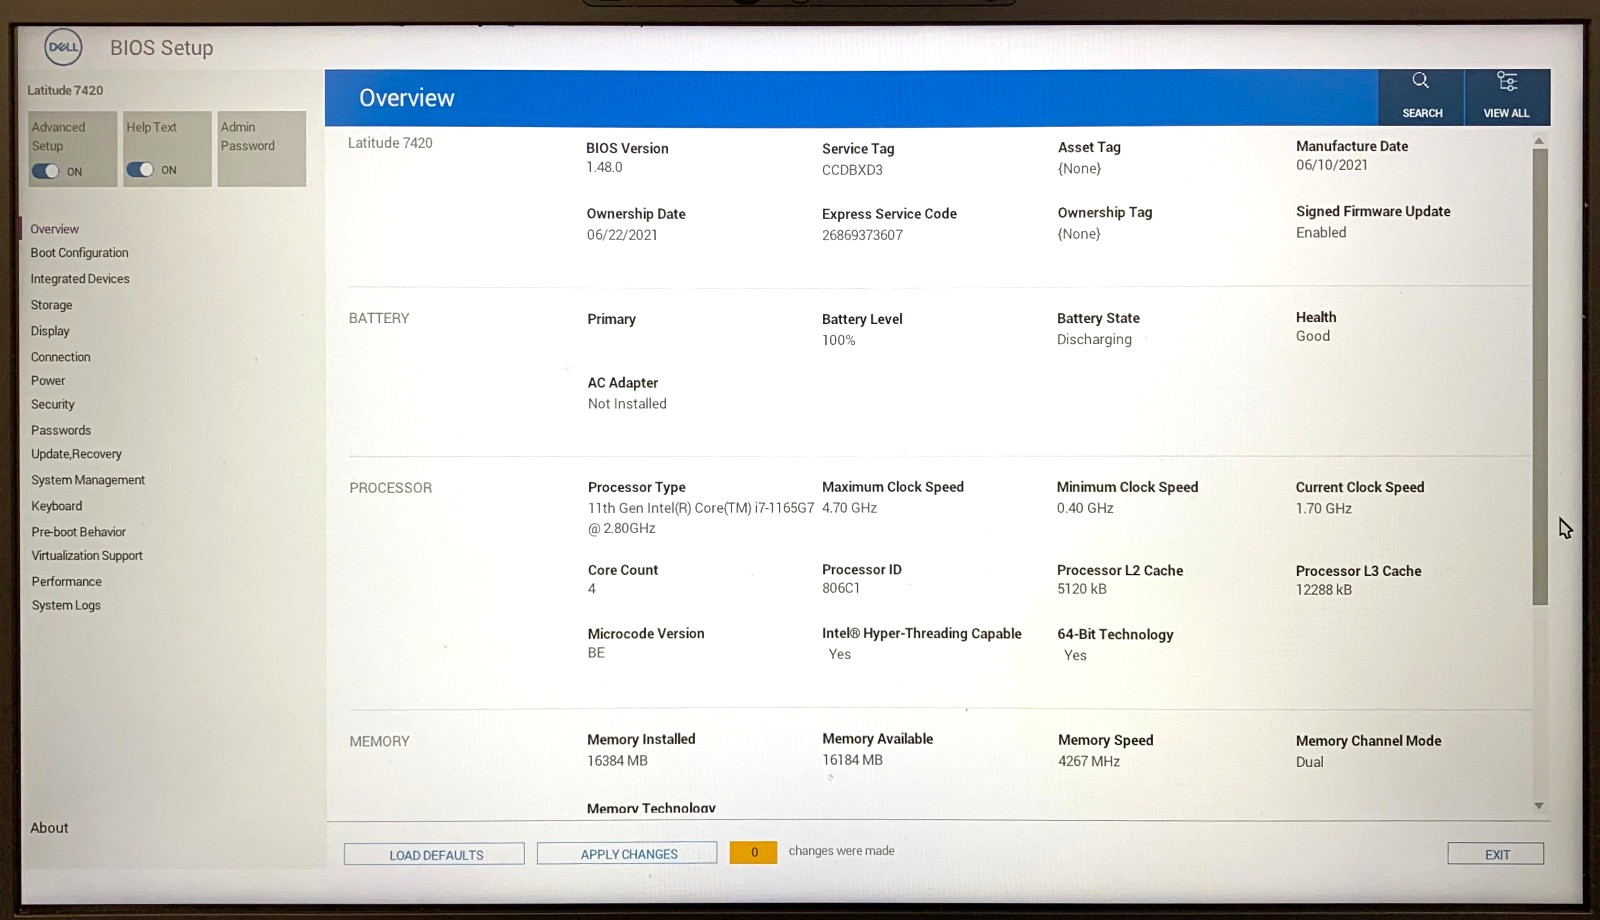Go to Performance settings
Image resolution: width=1600 pixels, height=920 pixels.
point(67,582)
